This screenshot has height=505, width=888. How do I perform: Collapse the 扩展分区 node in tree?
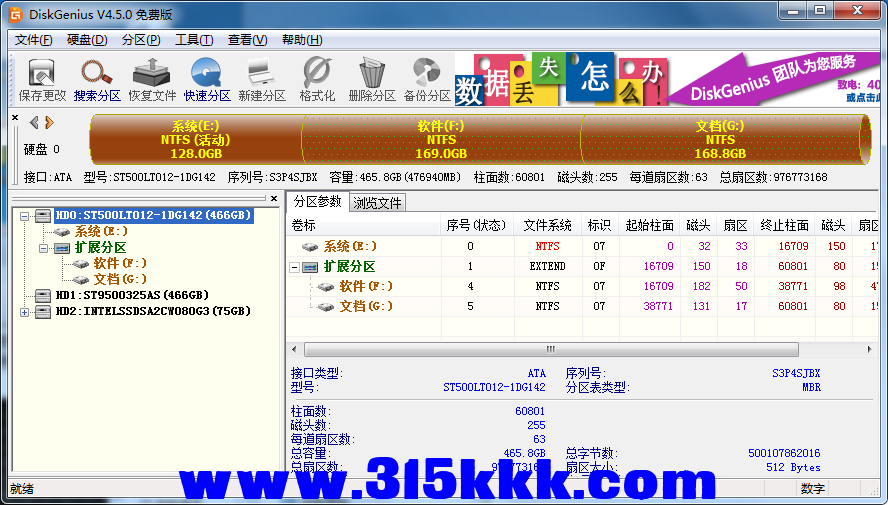(44, 248)
